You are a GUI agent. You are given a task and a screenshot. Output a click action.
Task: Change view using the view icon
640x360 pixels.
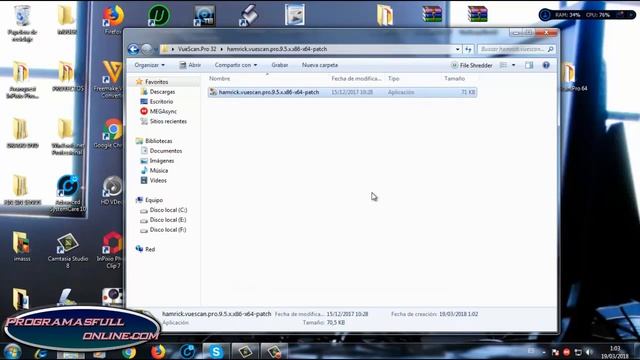pos(503,65)
